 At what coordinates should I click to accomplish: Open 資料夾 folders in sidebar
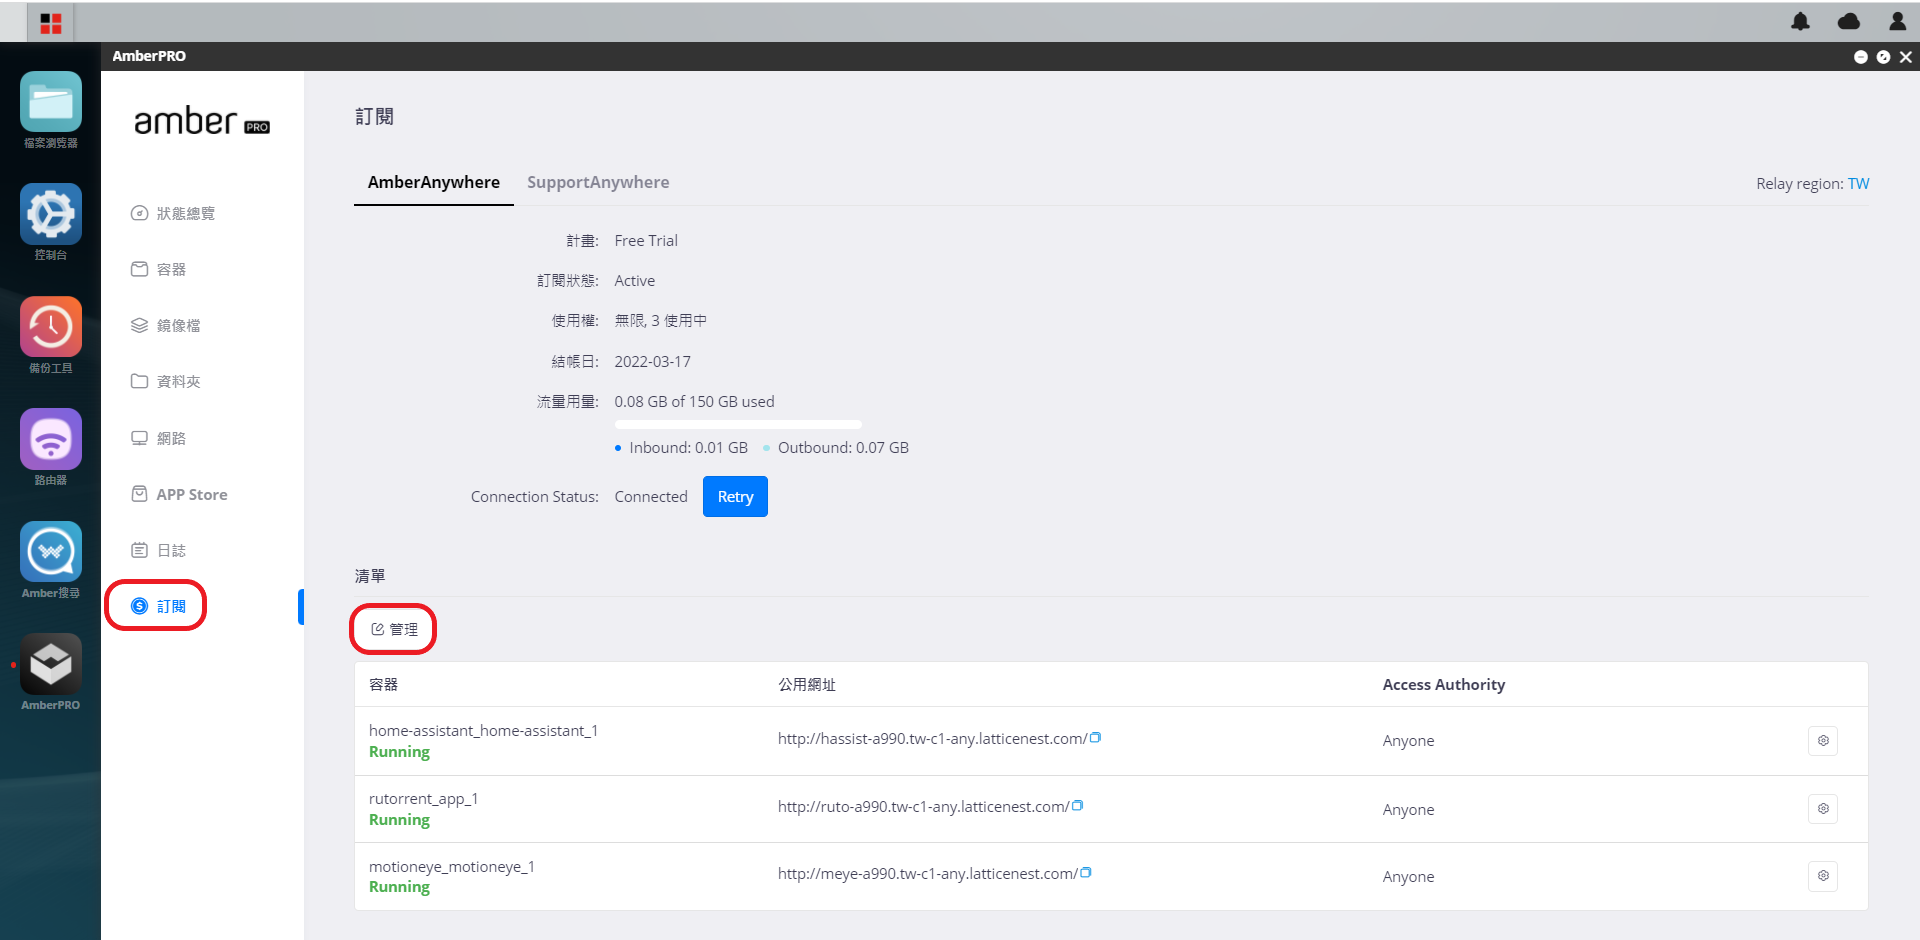pyautogui.click(x=166, y=381)
